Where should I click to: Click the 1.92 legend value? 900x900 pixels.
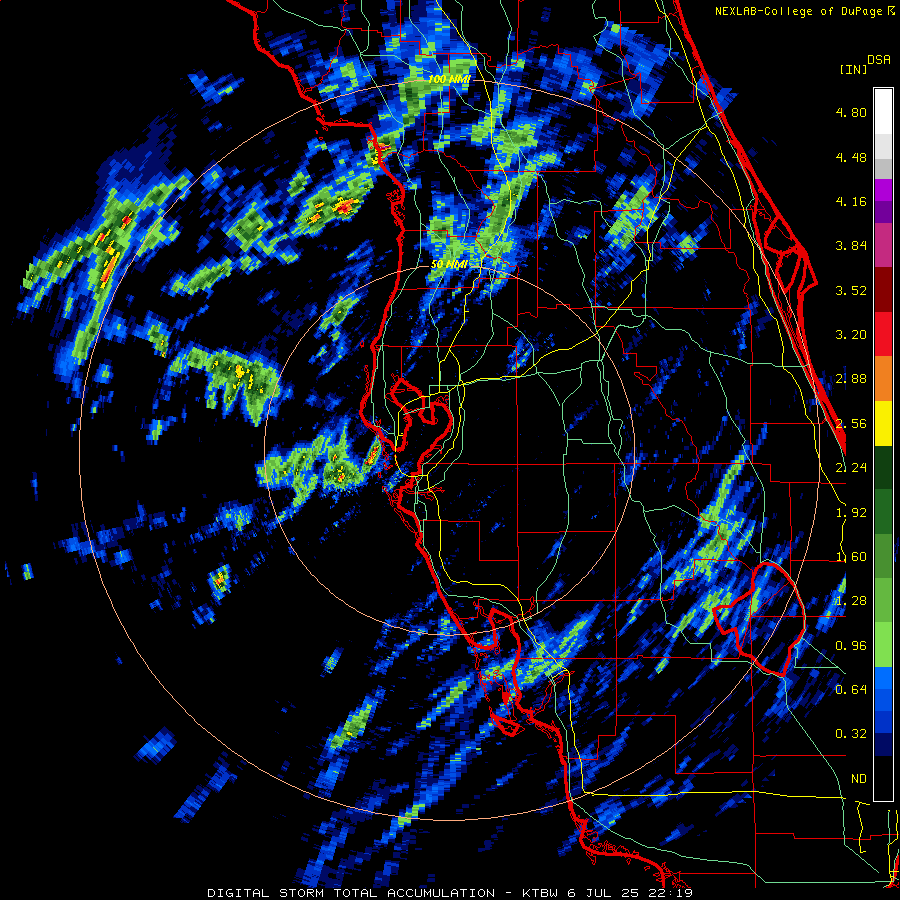851,513
